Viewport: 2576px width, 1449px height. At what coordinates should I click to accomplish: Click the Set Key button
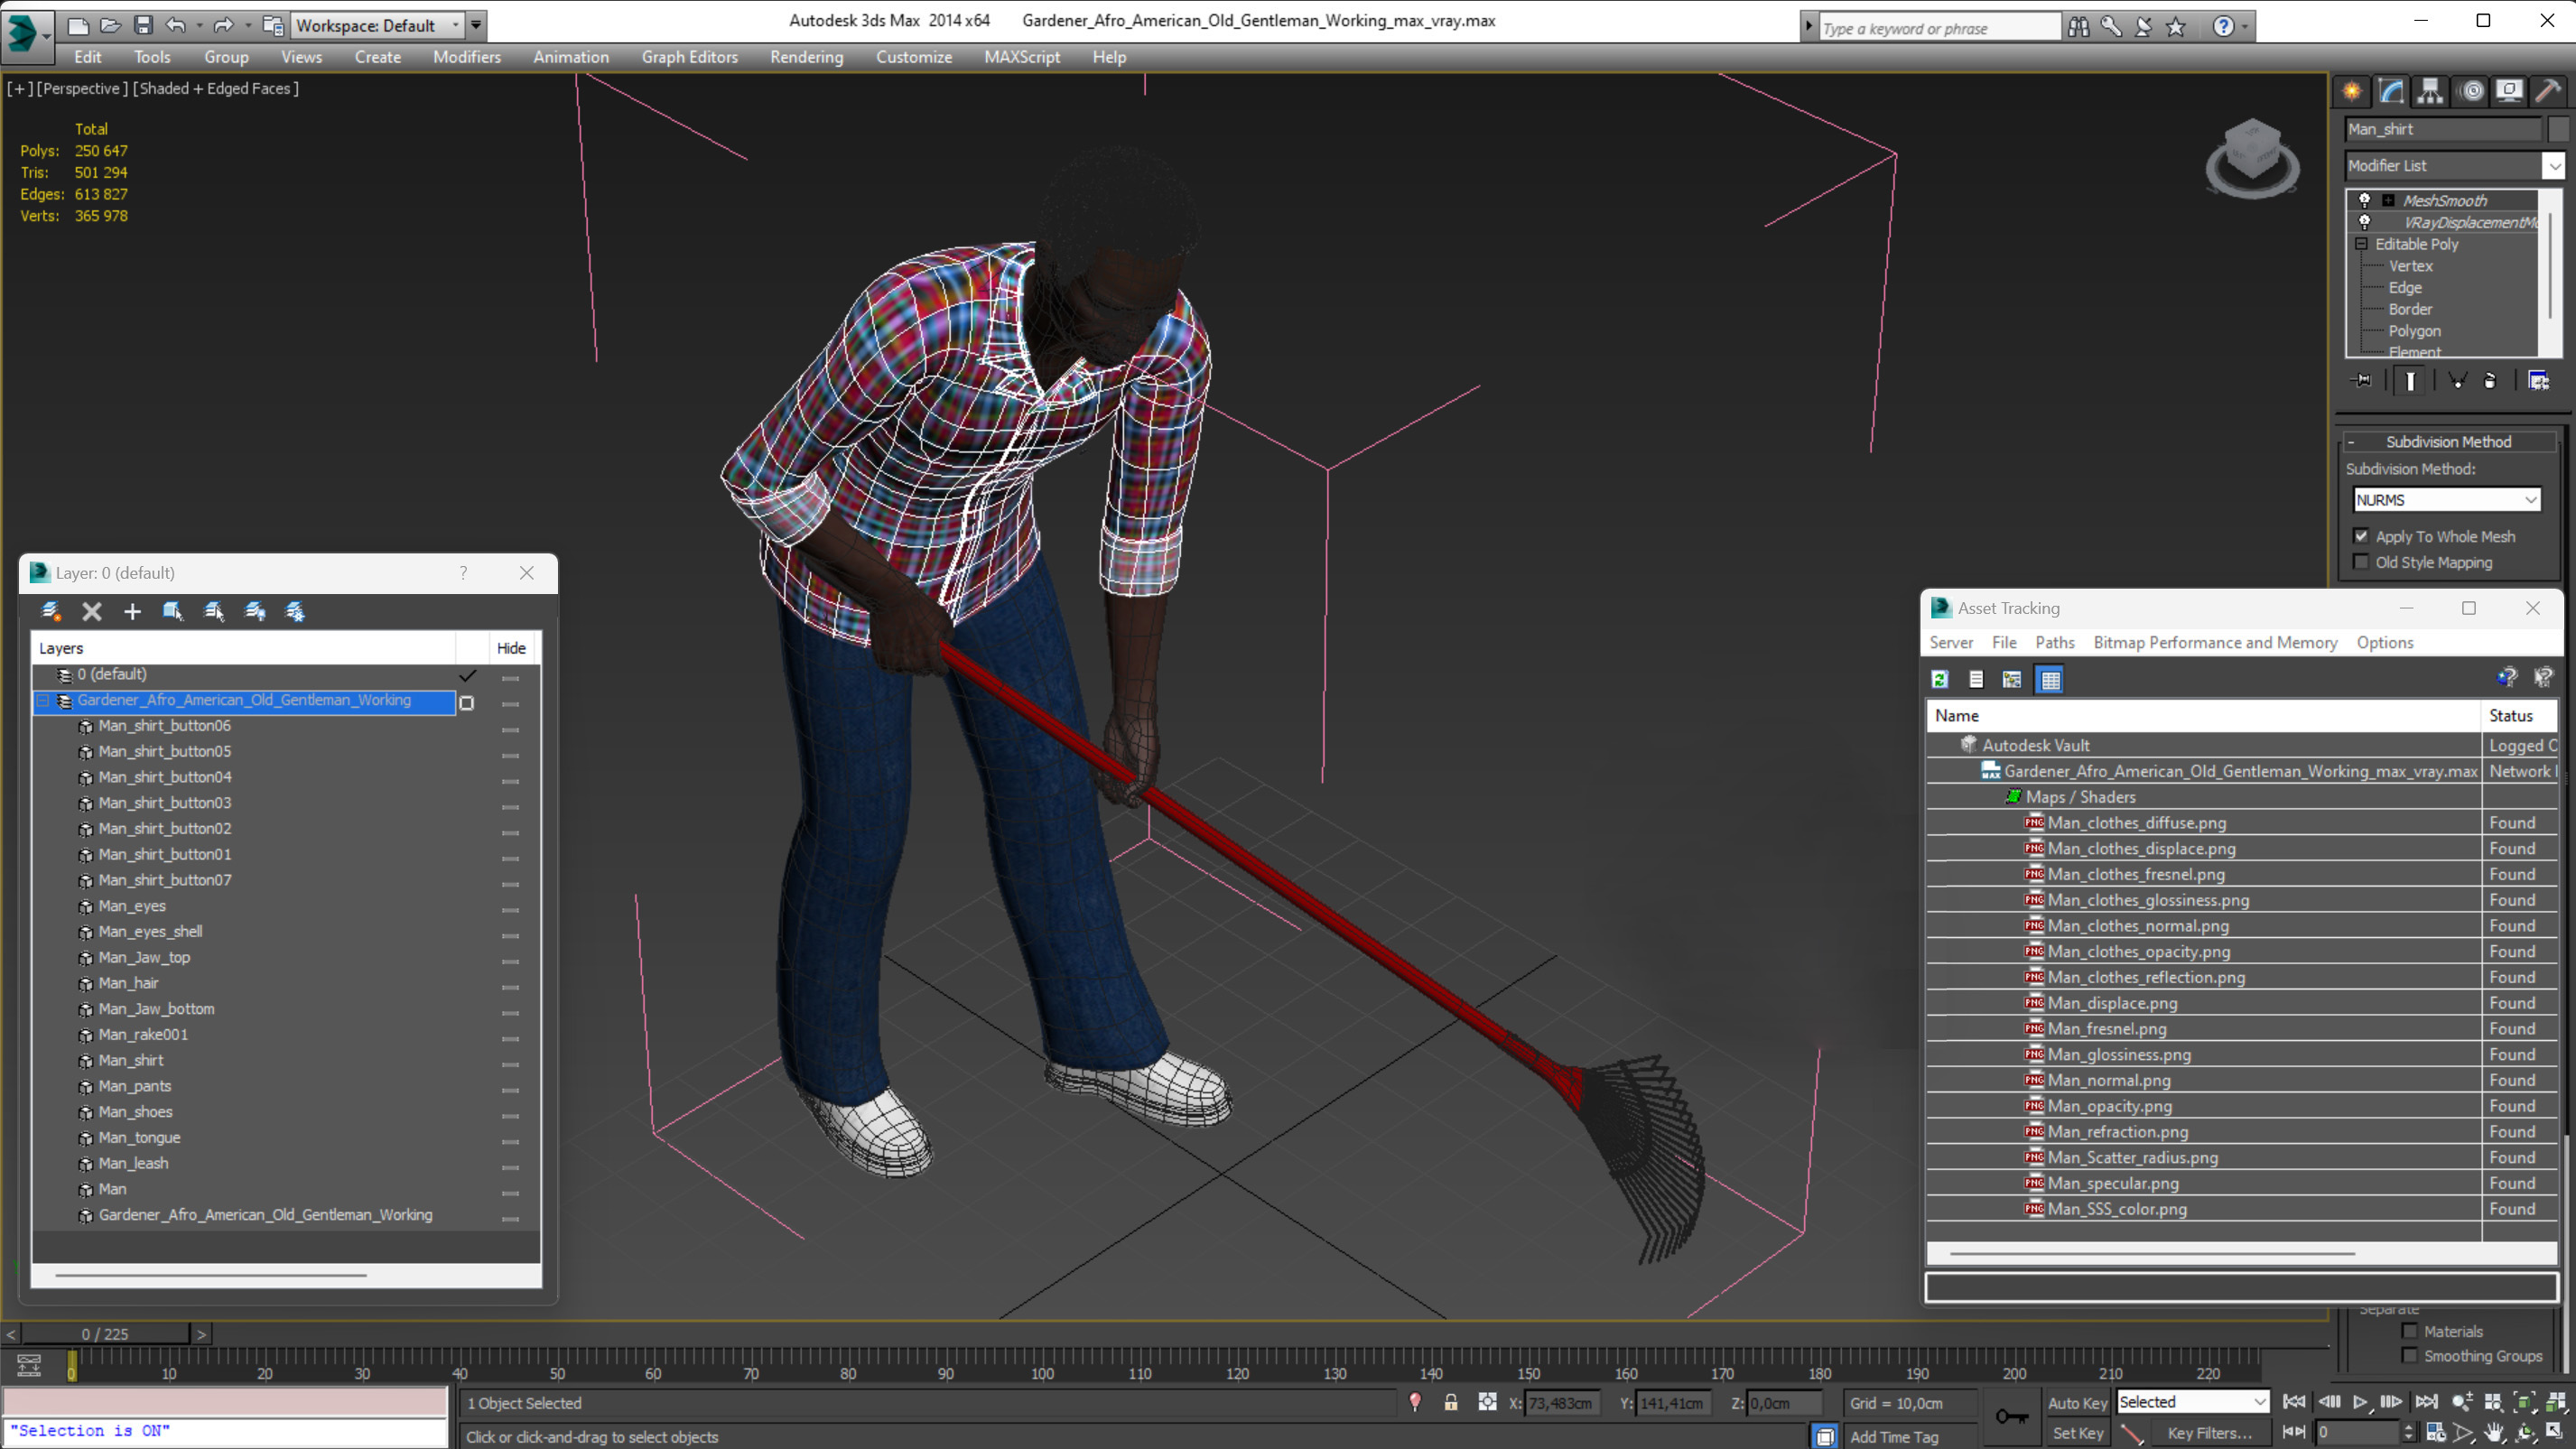click(x=2078, y=1433)
